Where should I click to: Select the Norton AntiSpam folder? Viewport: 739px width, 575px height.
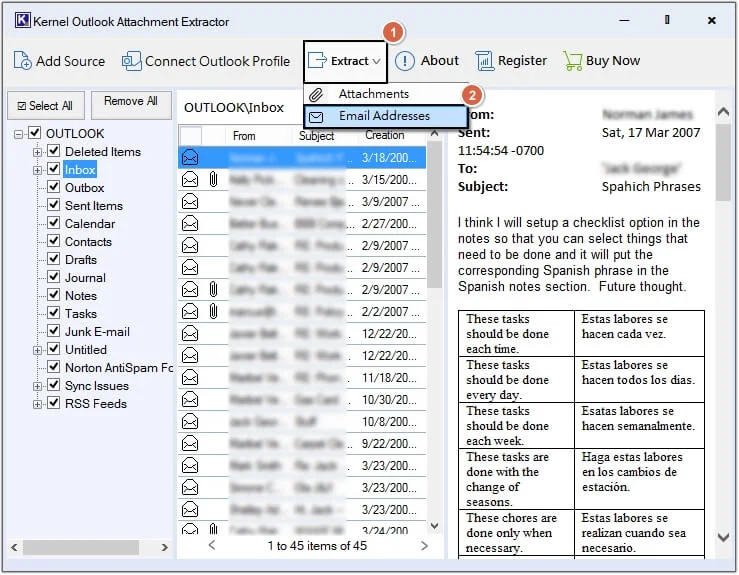click(119, 368)
